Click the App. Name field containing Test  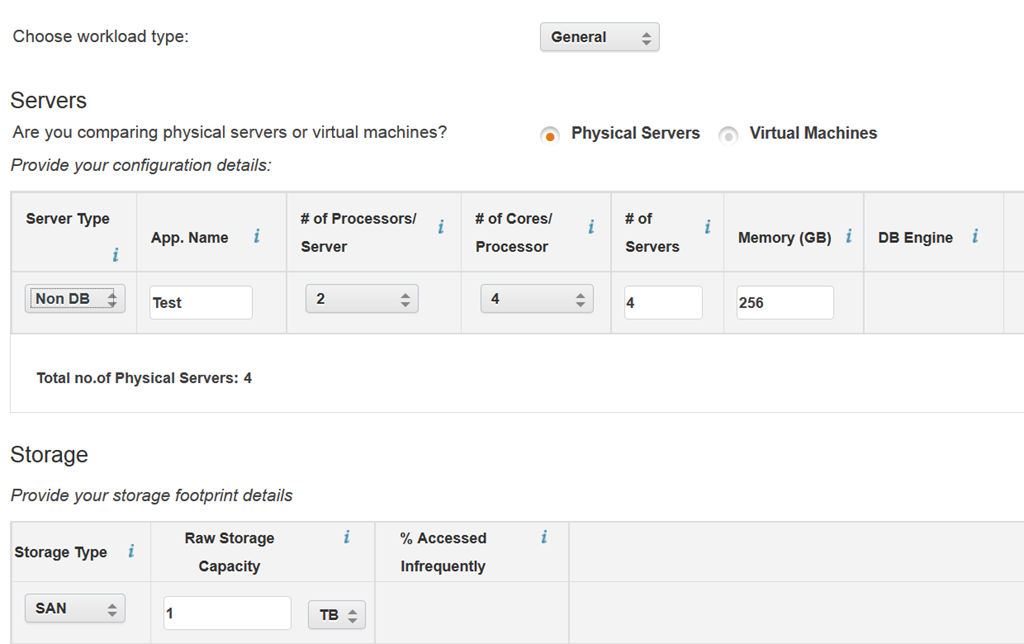(x=201, y=303)
